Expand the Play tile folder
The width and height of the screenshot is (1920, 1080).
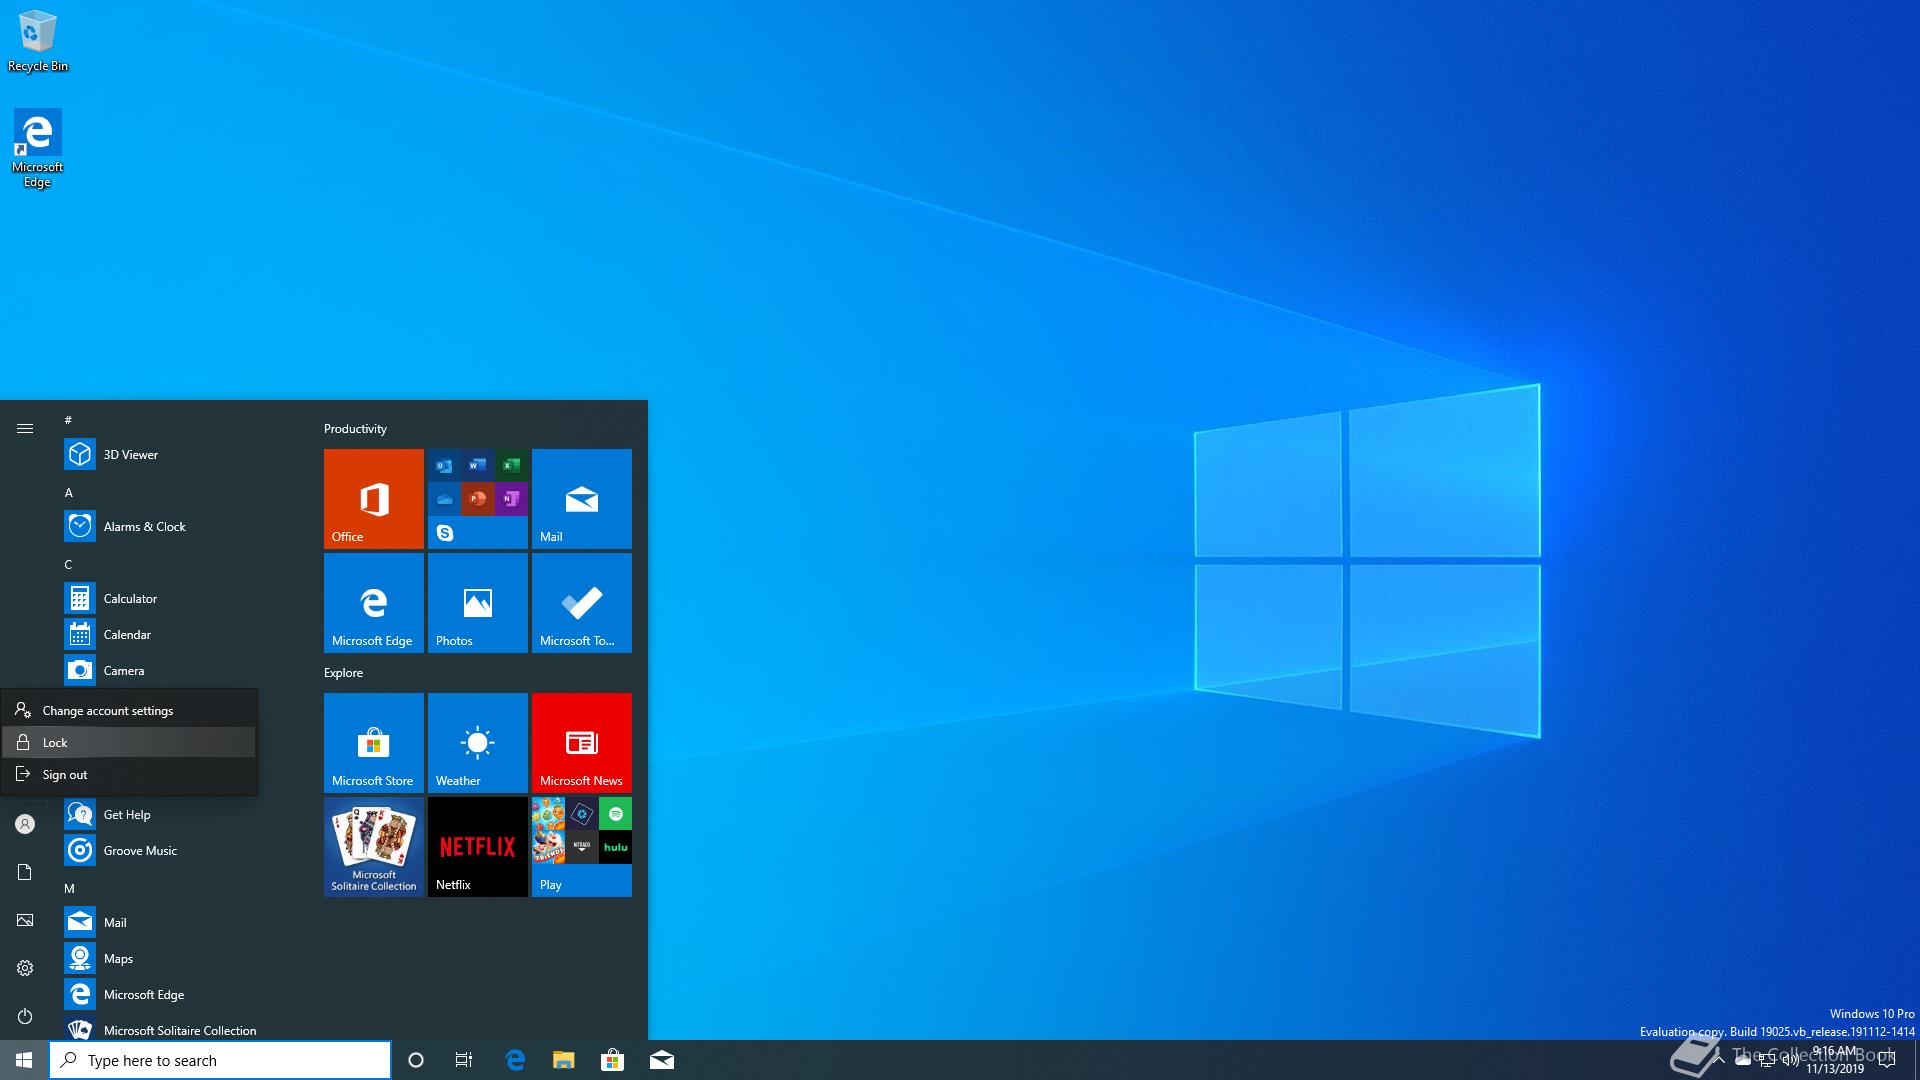tap(581, 846)
